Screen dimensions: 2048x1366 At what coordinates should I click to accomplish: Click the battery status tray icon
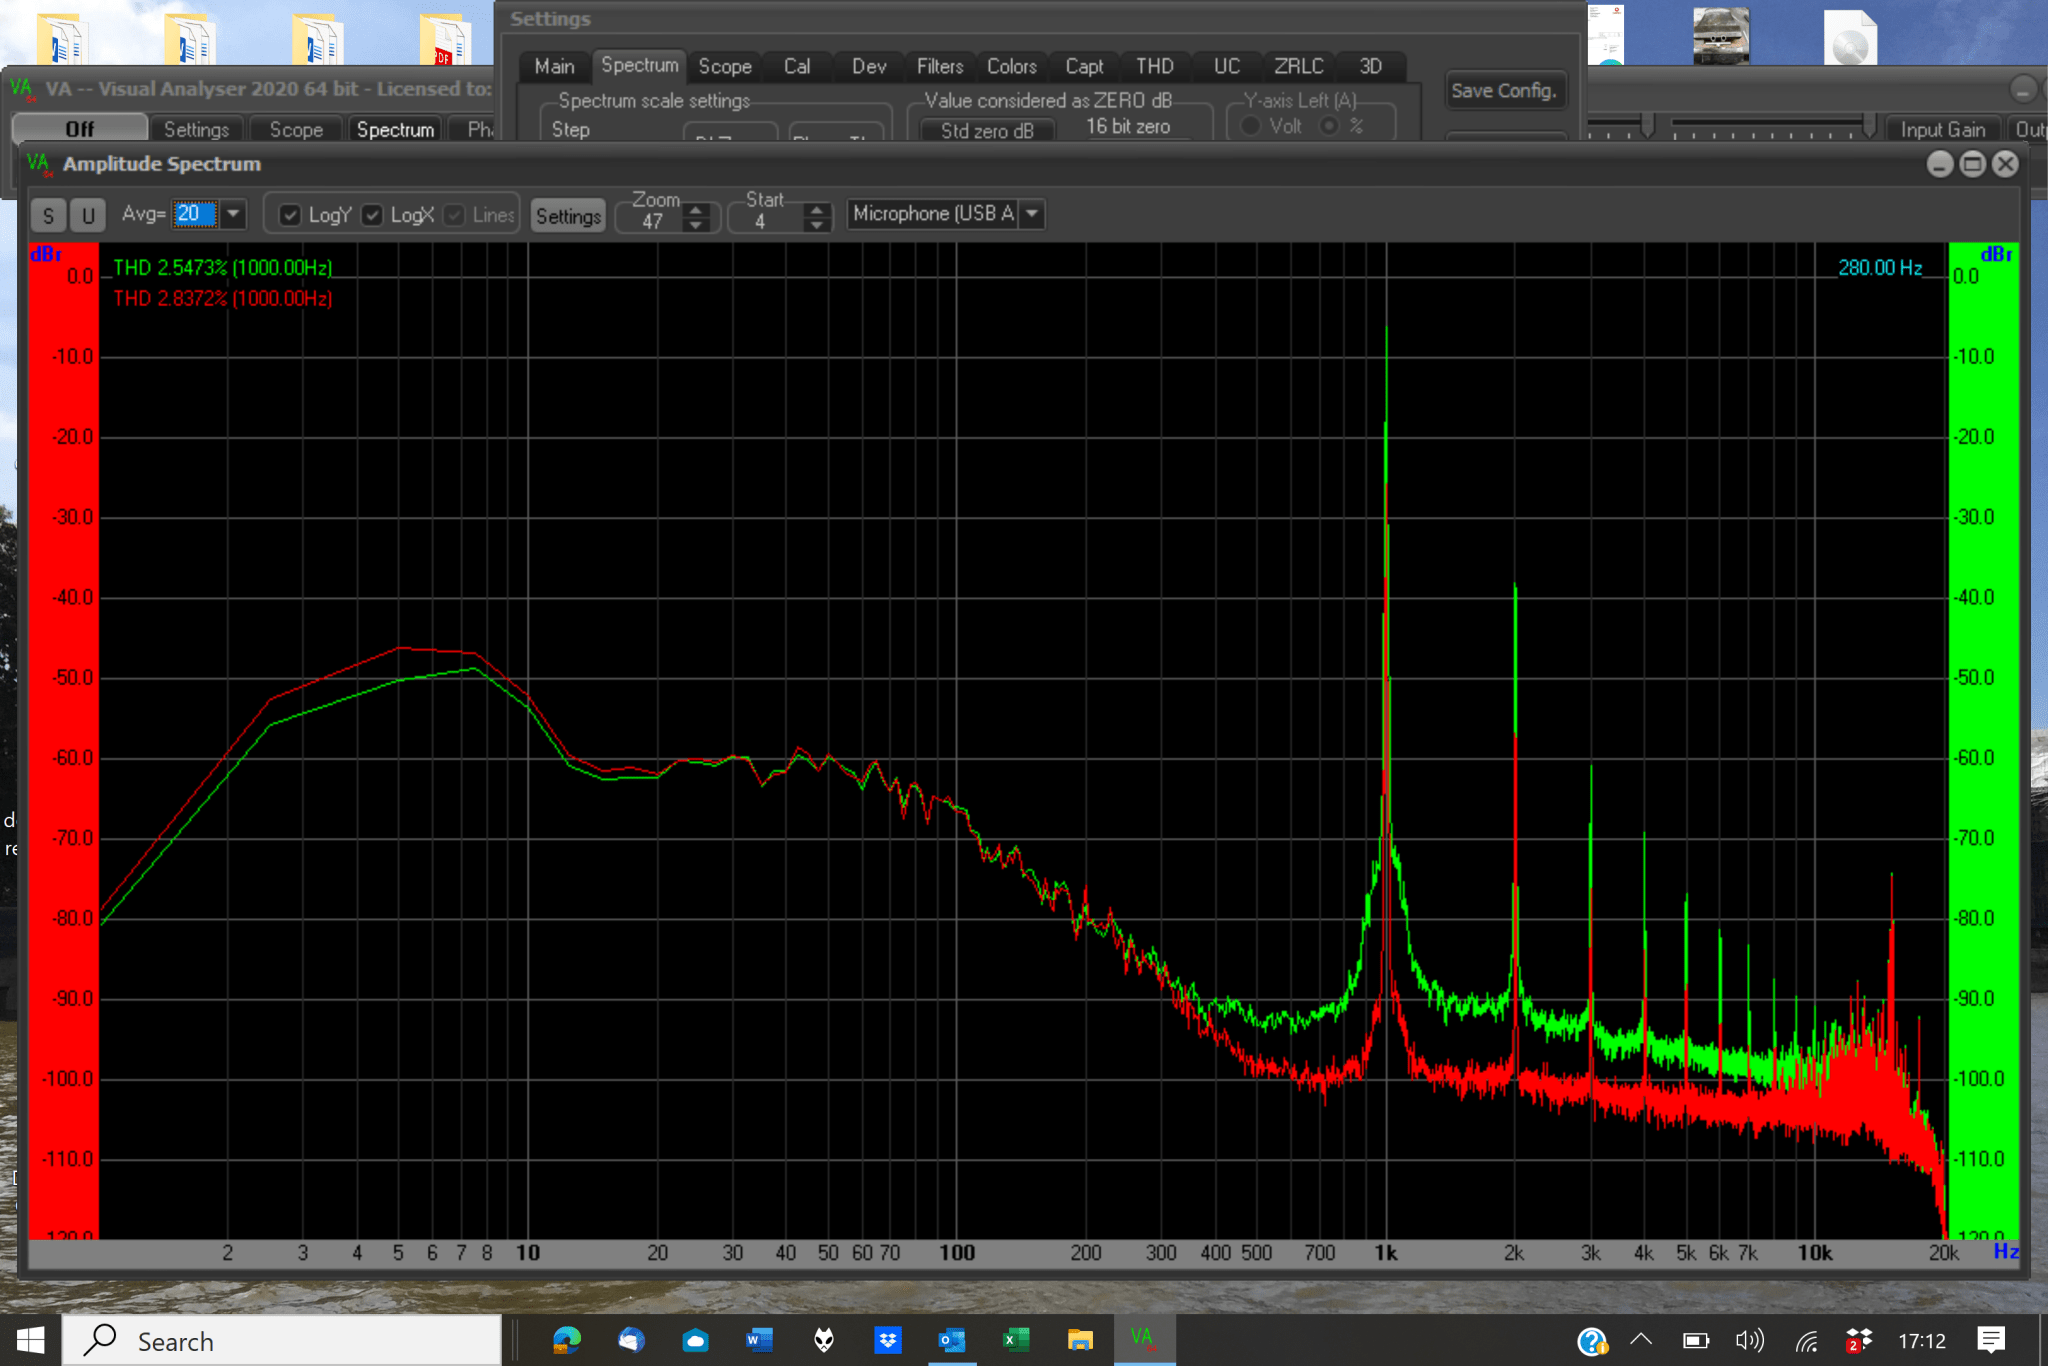coord(1696,1341)
